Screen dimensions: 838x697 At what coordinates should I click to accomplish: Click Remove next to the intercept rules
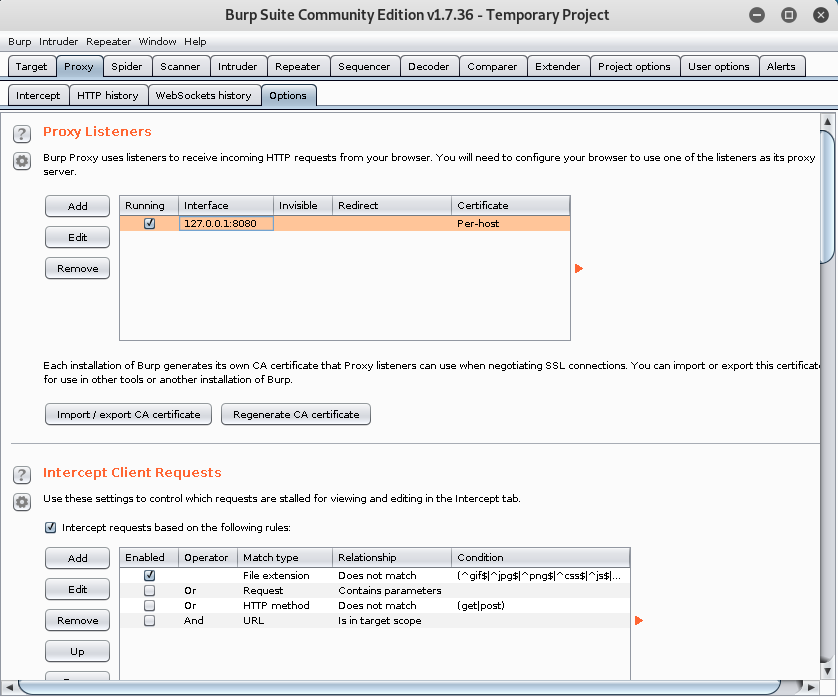77,621
